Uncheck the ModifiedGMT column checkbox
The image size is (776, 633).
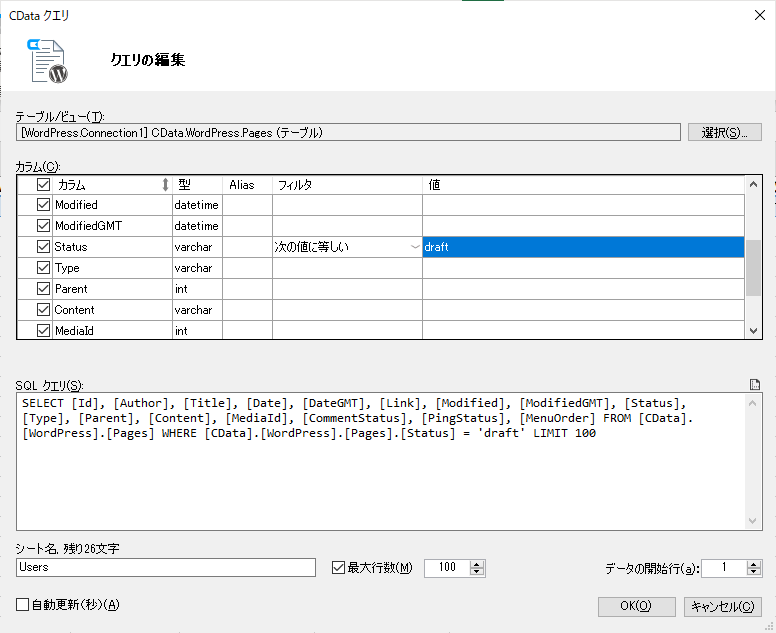44,226
